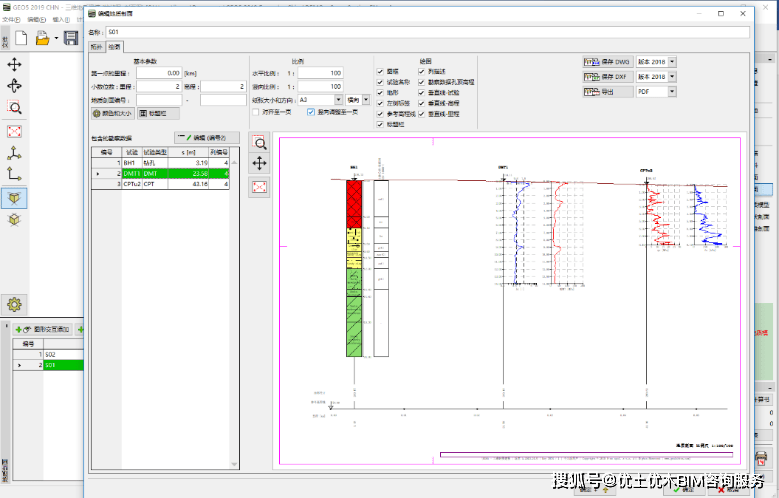Open the settings gear in left sidebar
The height and width of the screenshot is (498, 779).
coord(15,304)
